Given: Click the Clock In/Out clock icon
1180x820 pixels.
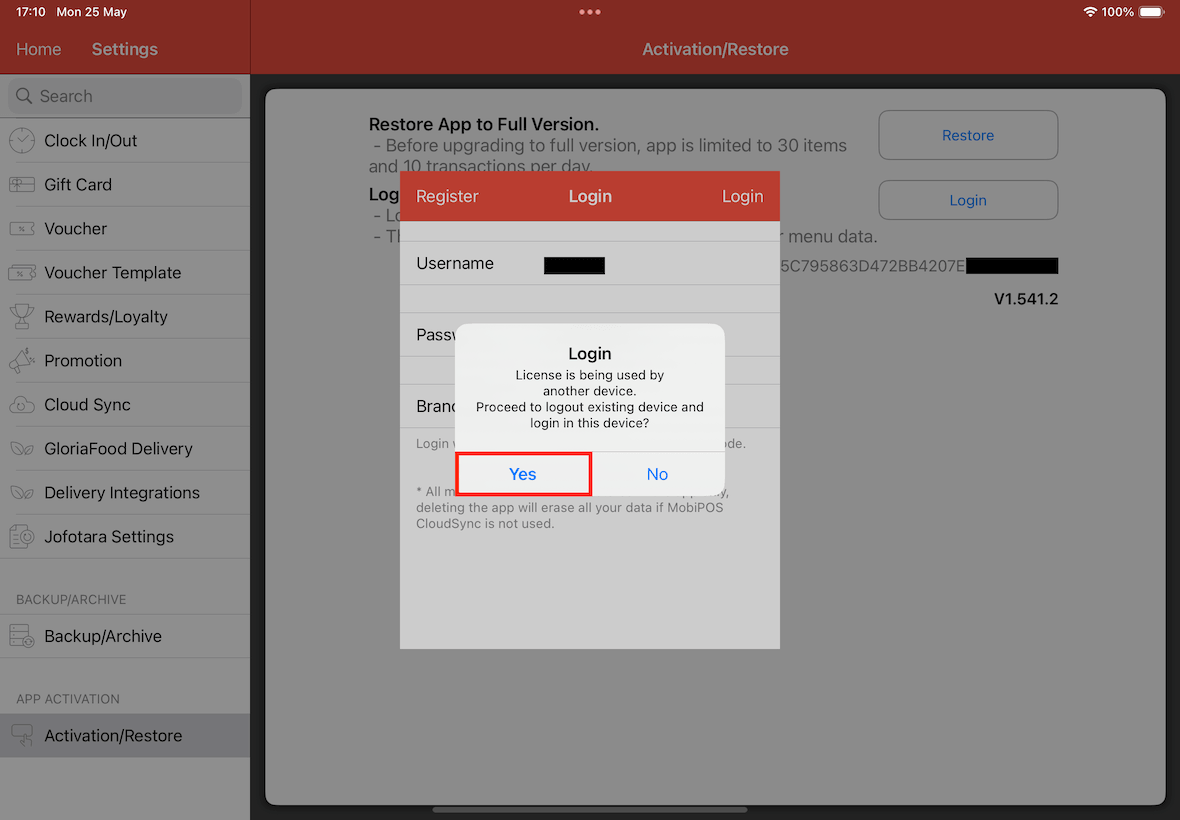Looking at the screenshot, I should tap(22, 141).
